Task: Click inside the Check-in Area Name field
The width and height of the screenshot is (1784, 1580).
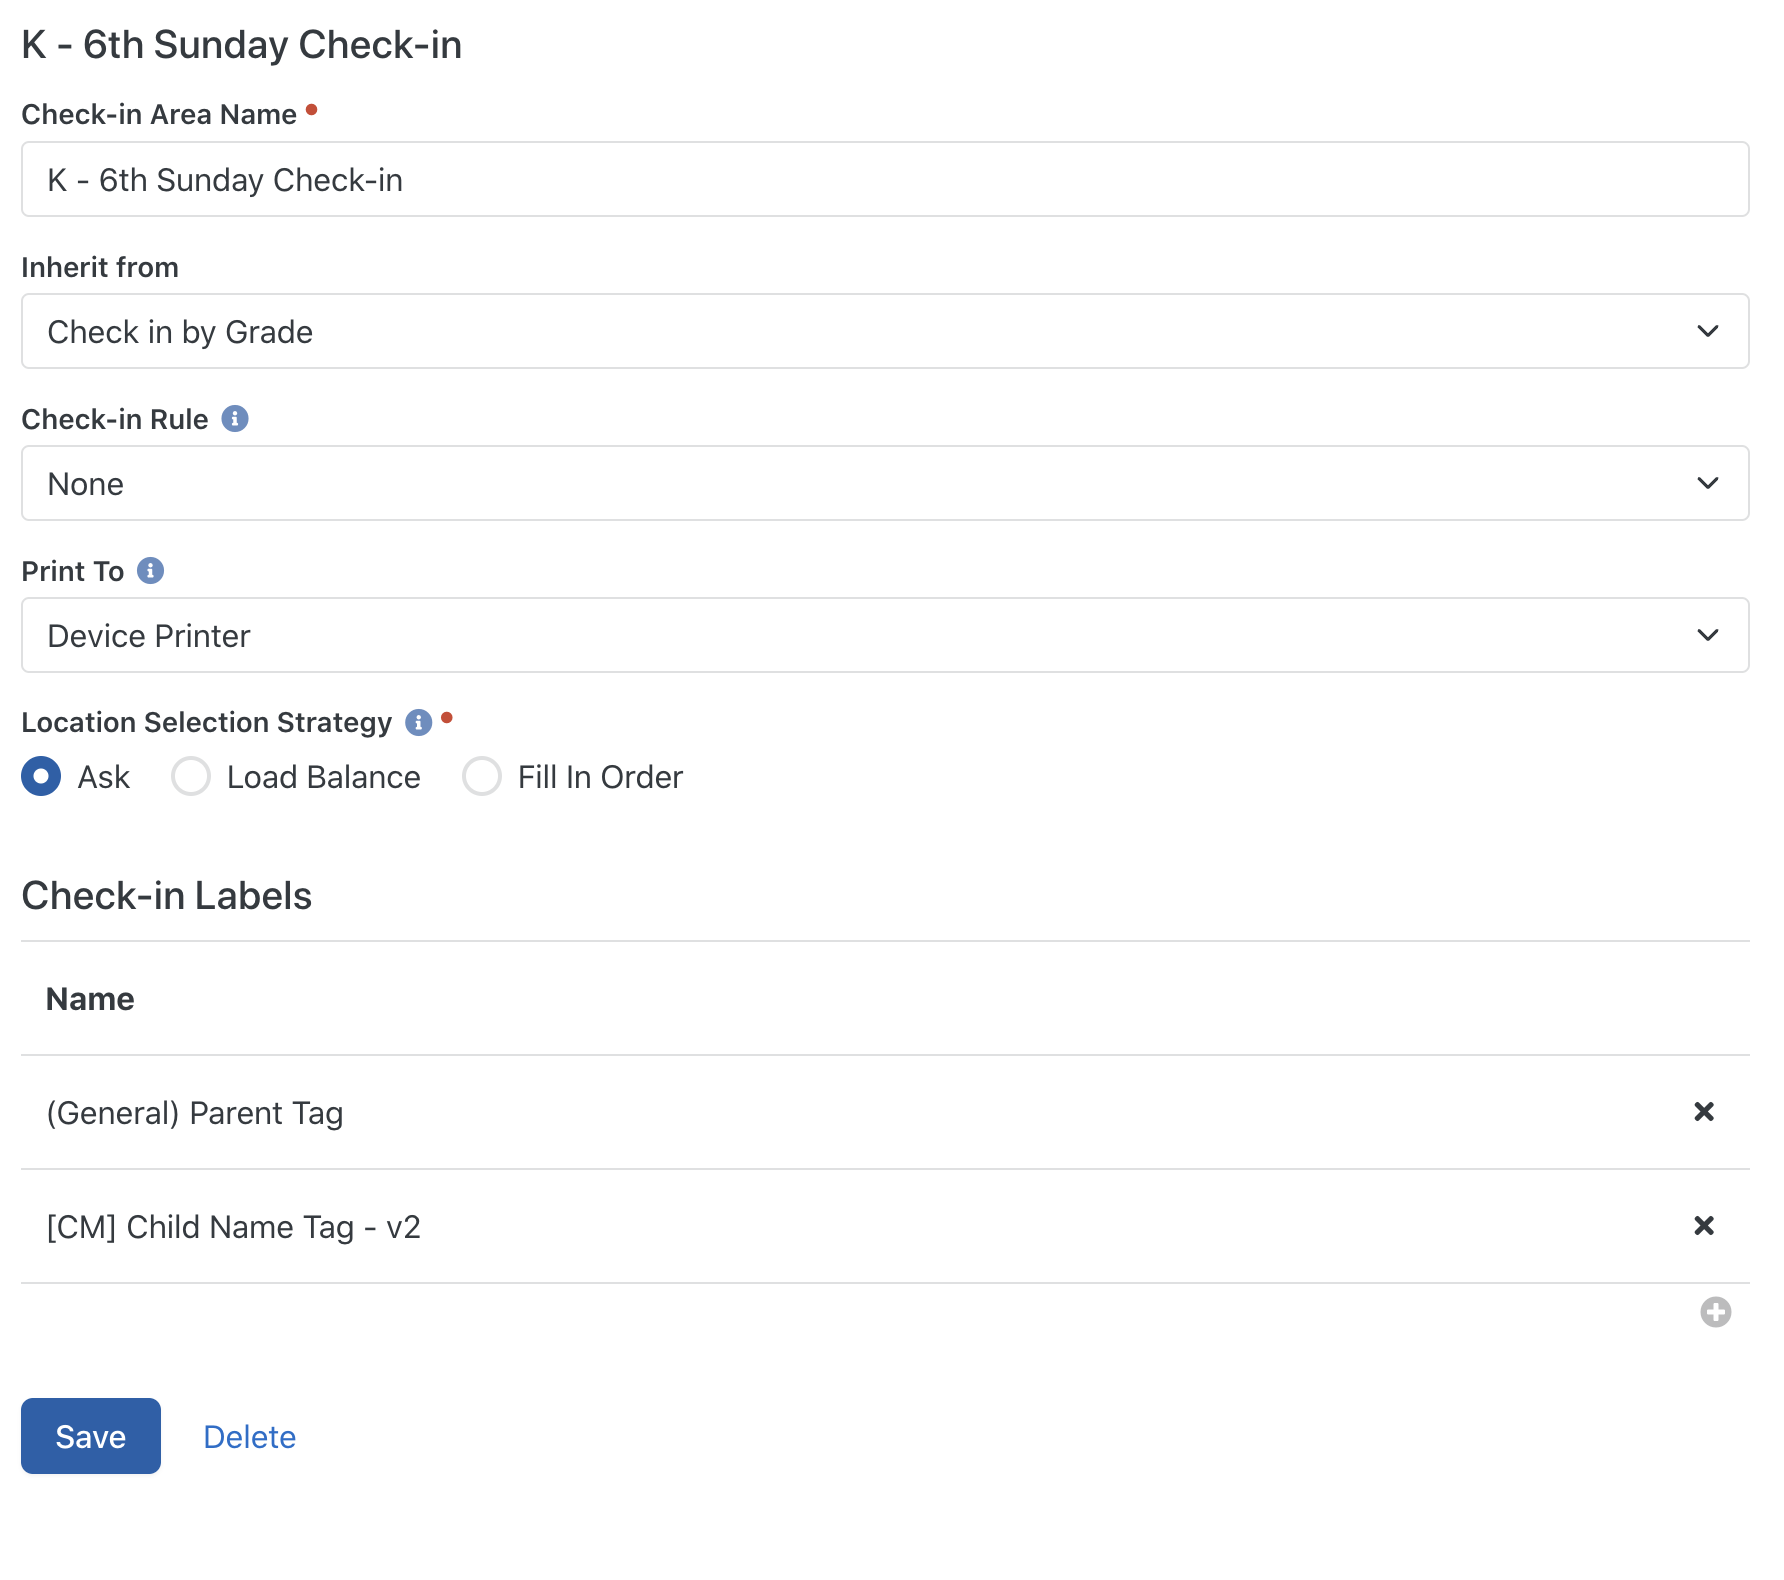Action: click(886, 180)
